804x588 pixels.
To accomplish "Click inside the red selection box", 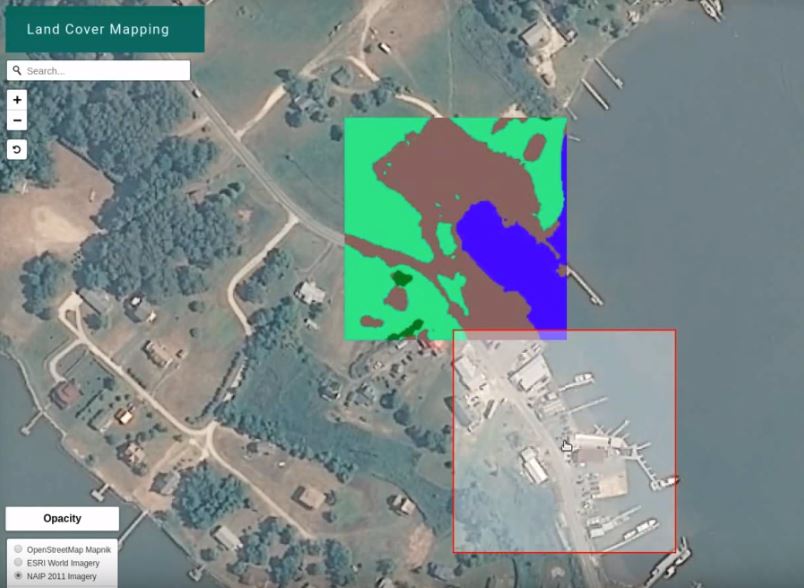I will (x=564, y=441).
